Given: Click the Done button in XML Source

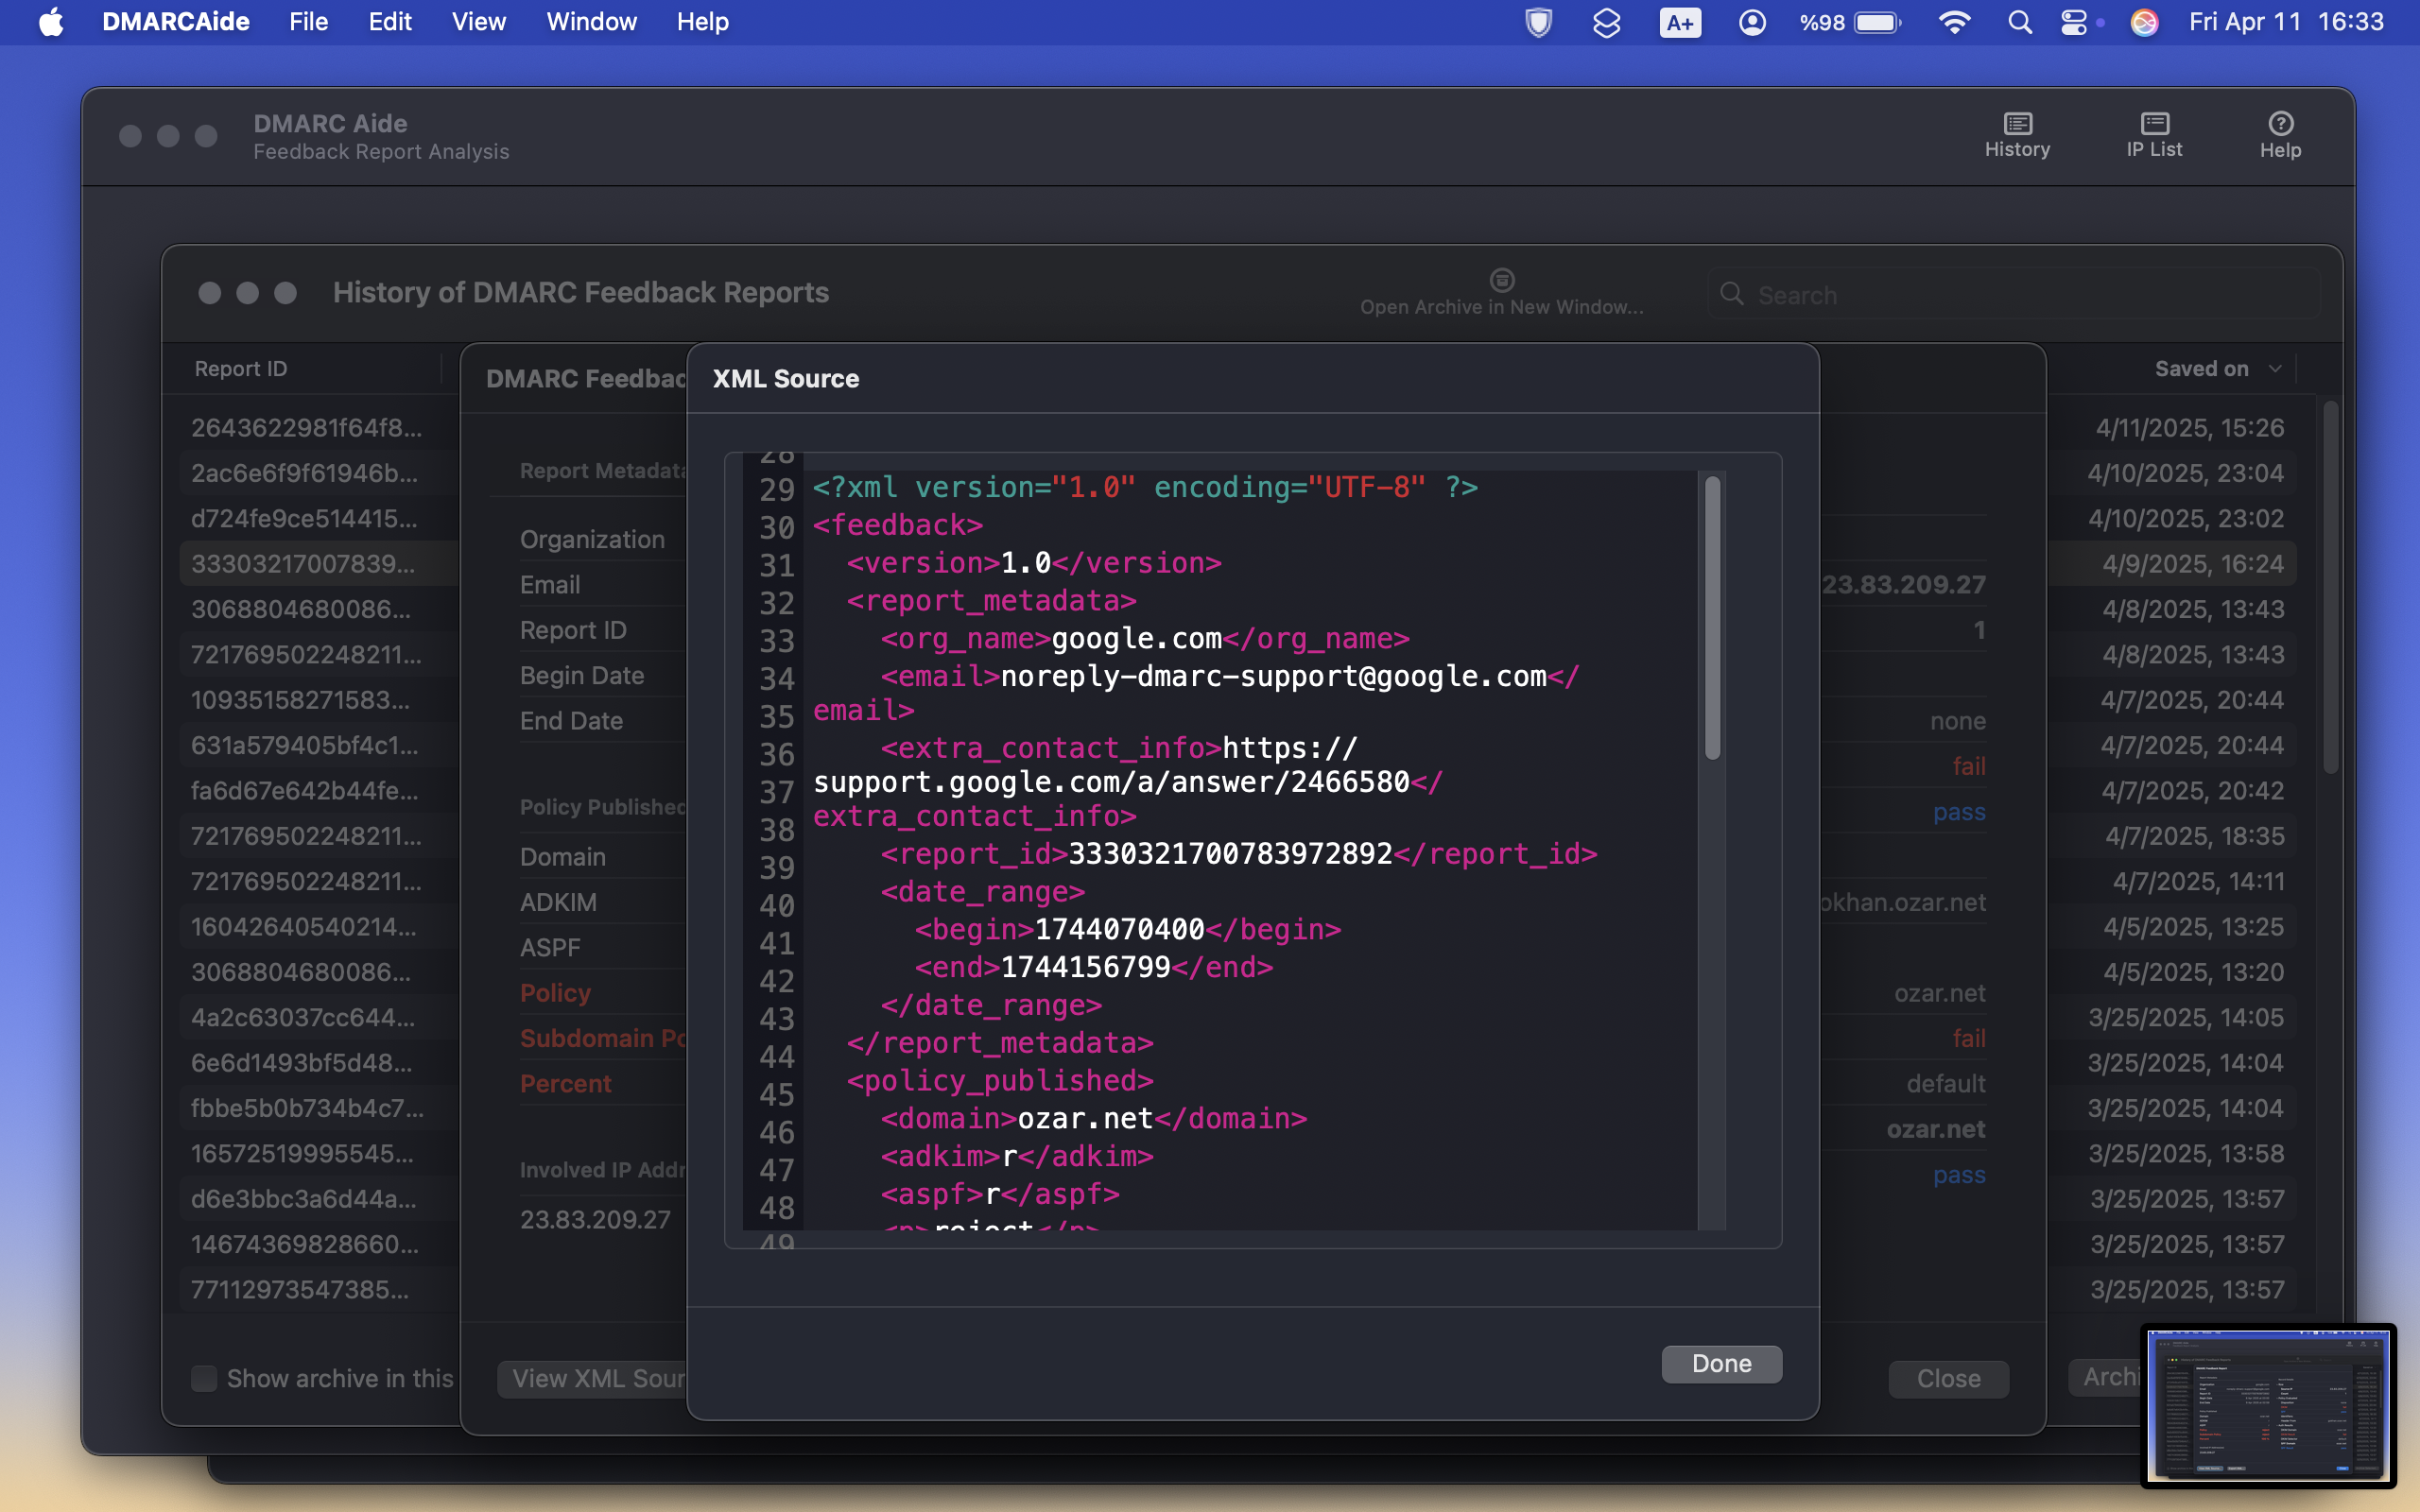Looking at the screenshot, I should [x=1722, y=1364].
